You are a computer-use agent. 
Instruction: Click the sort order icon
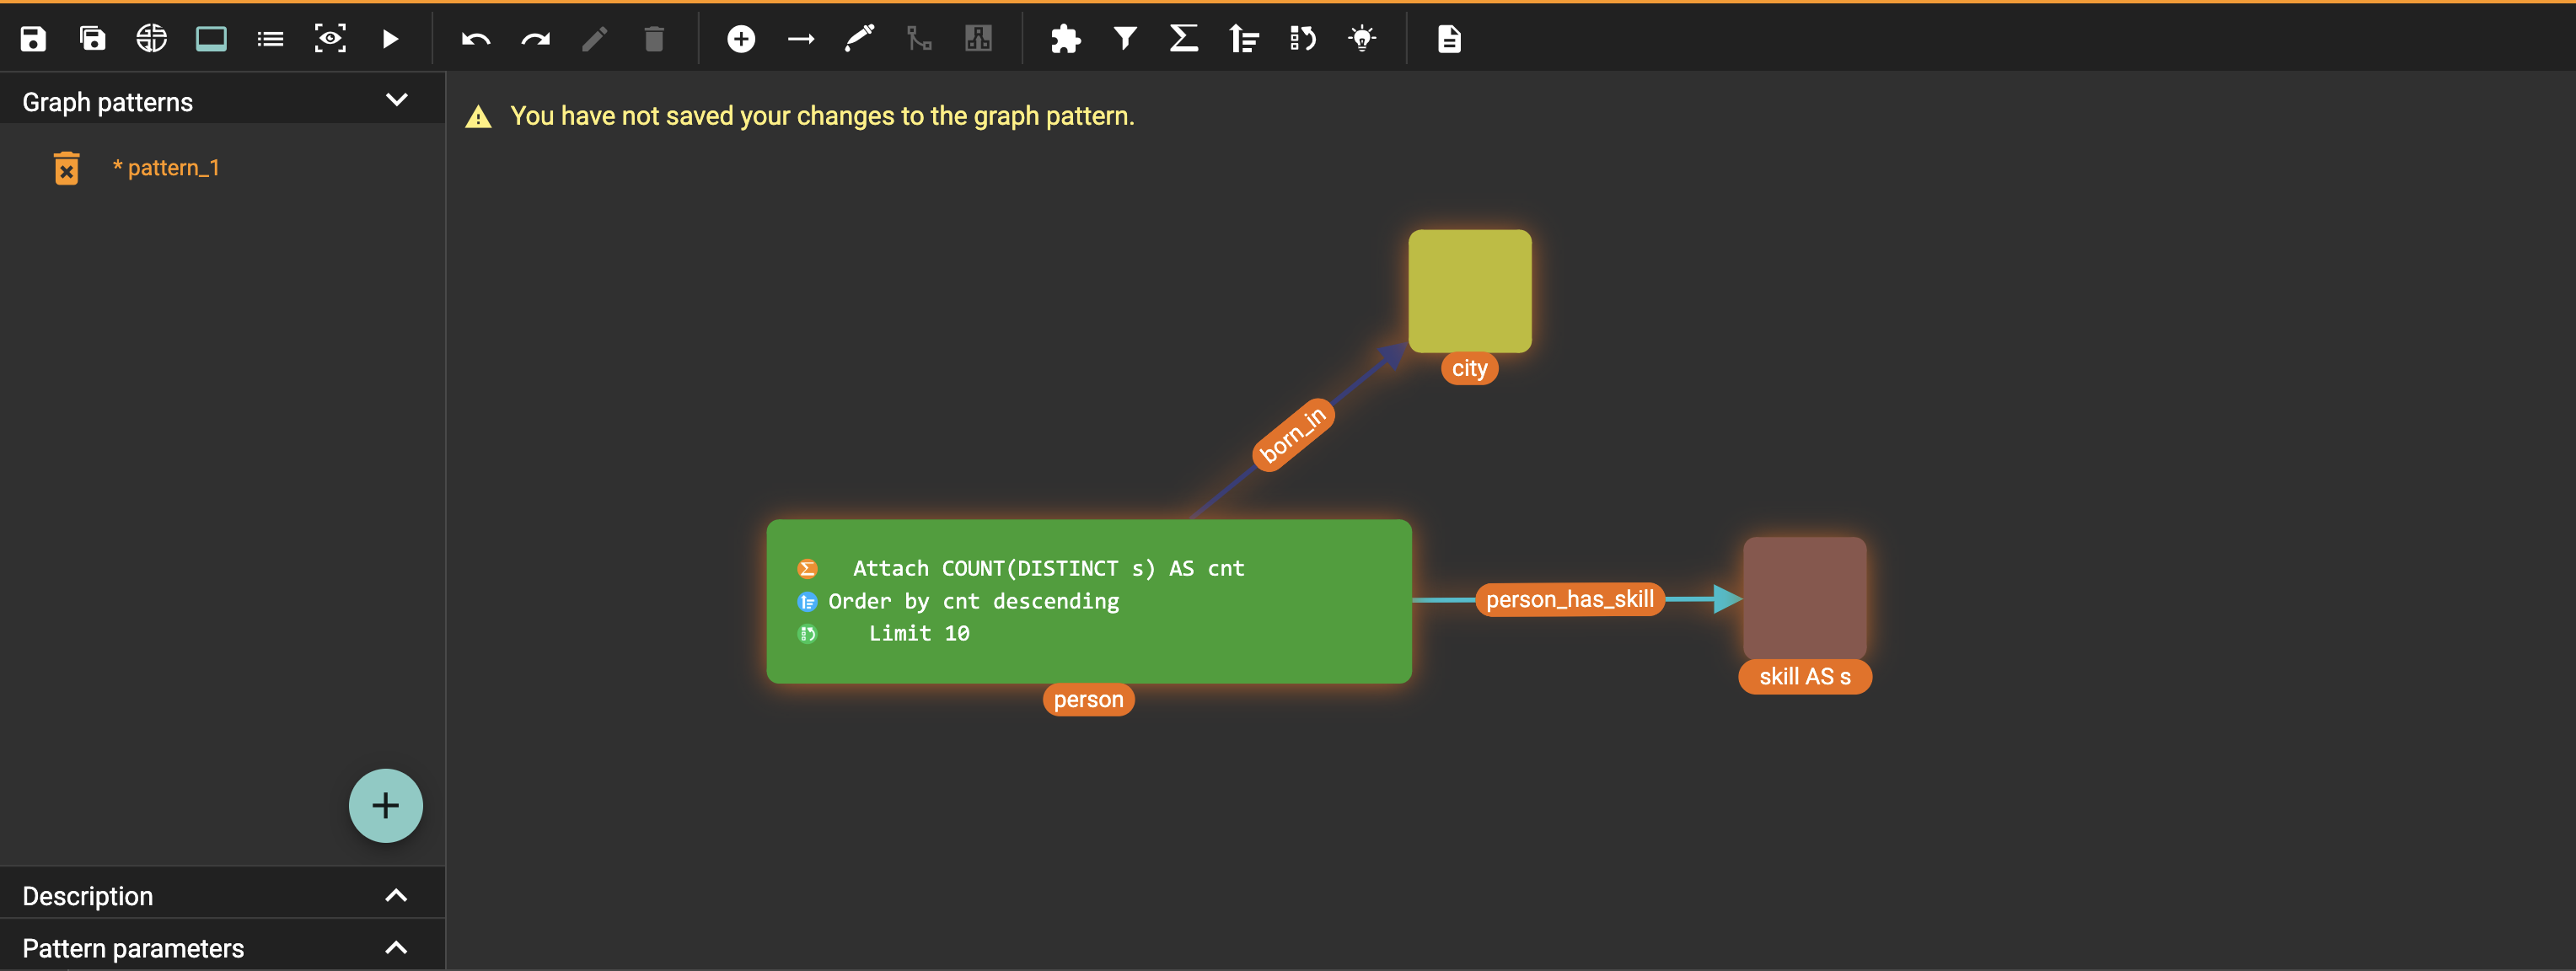1244,39
